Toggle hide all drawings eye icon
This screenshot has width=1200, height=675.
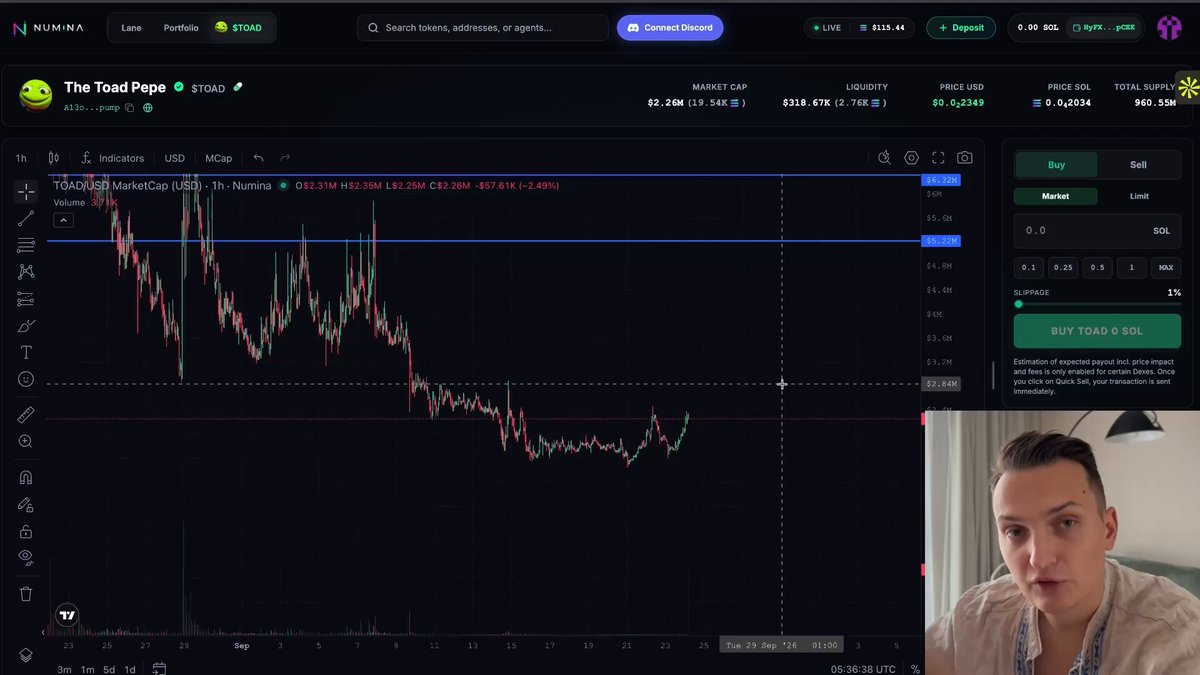(26, 557)
